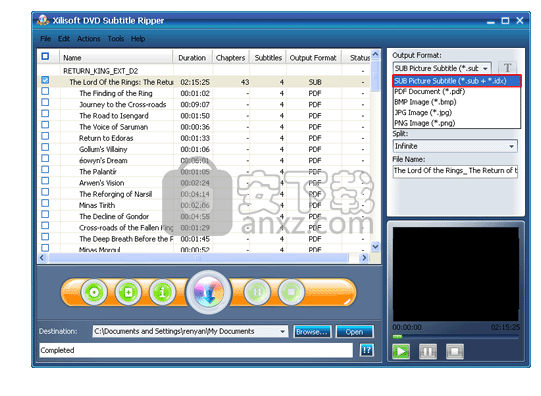
Task: Check The Deep Breath Before checkbox
Action: tap(45, 237)
